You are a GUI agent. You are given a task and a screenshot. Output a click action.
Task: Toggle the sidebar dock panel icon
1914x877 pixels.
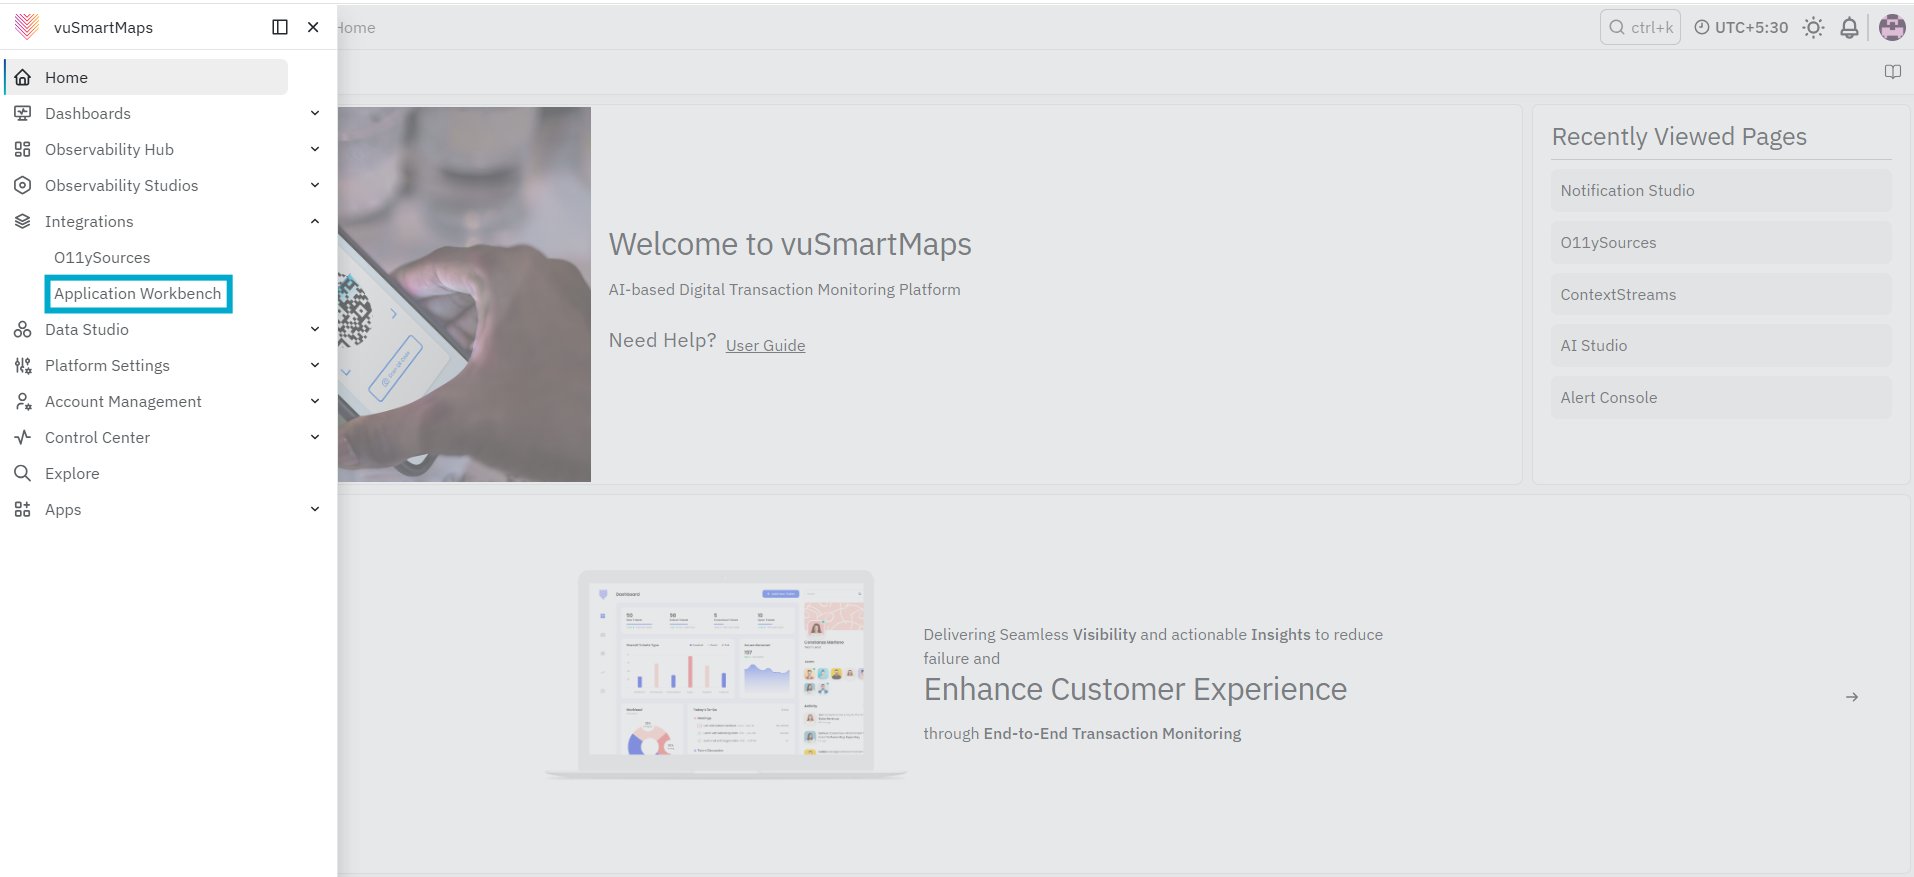[x=280, y=27]
